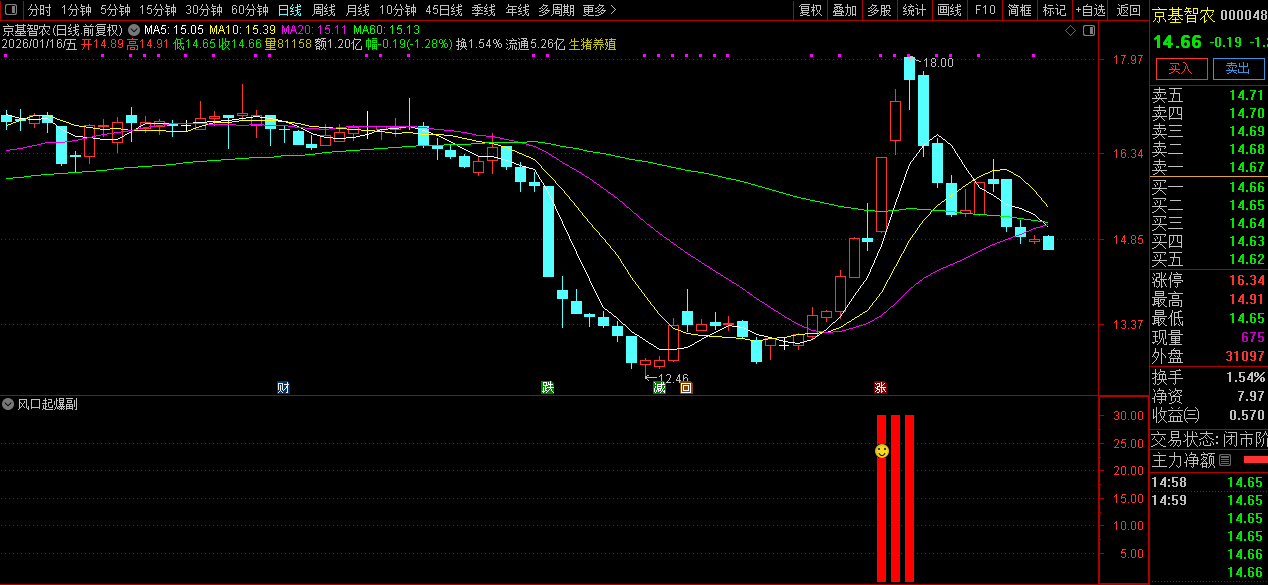
Task: Click the 标记 mark button
Action: [1055, 10]
